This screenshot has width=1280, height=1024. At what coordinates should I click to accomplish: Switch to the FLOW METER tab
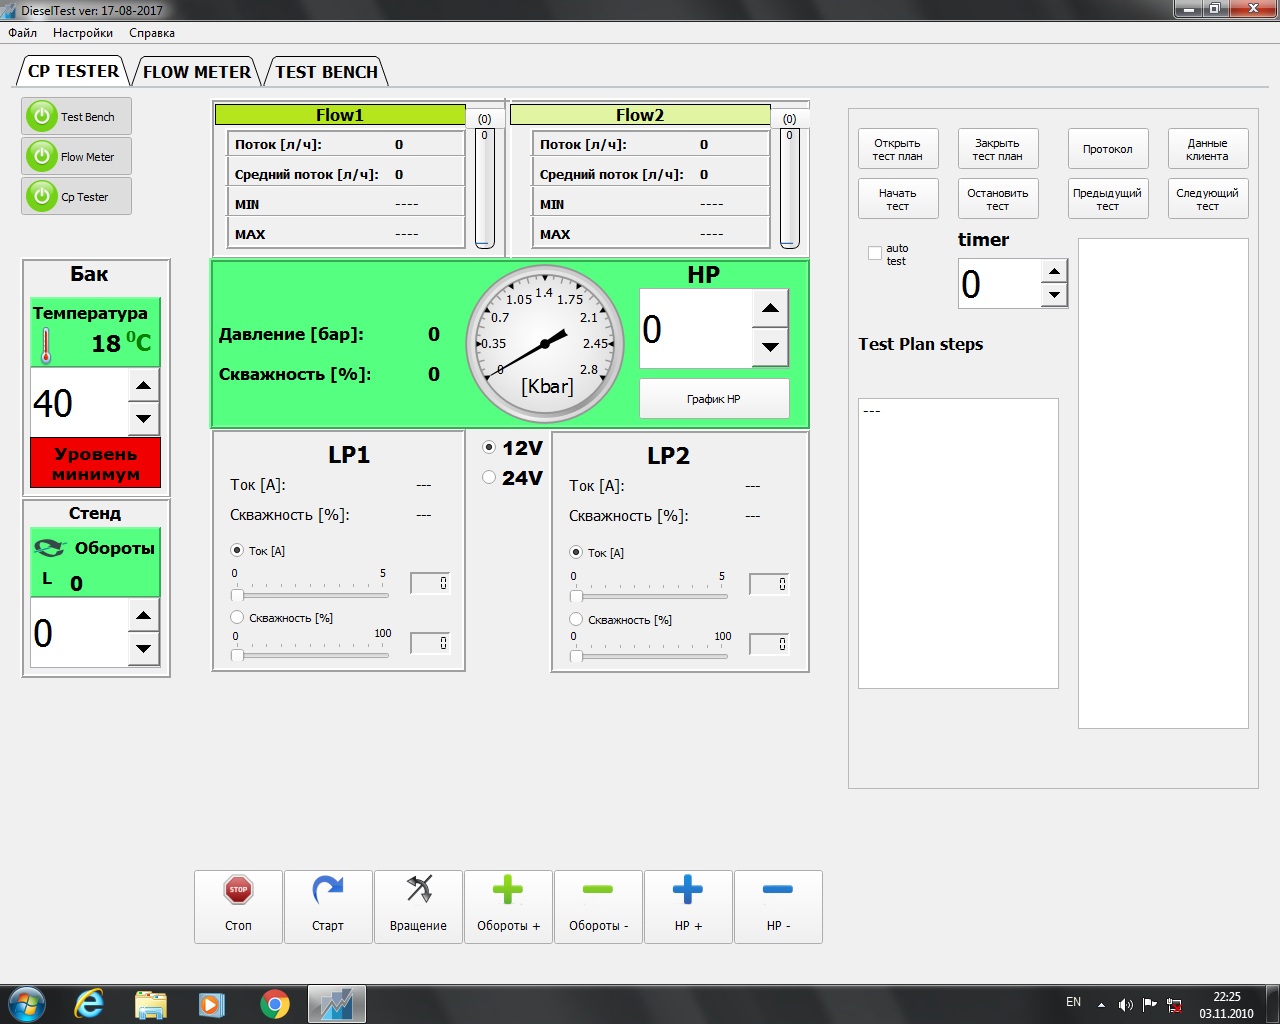point(197,72)
